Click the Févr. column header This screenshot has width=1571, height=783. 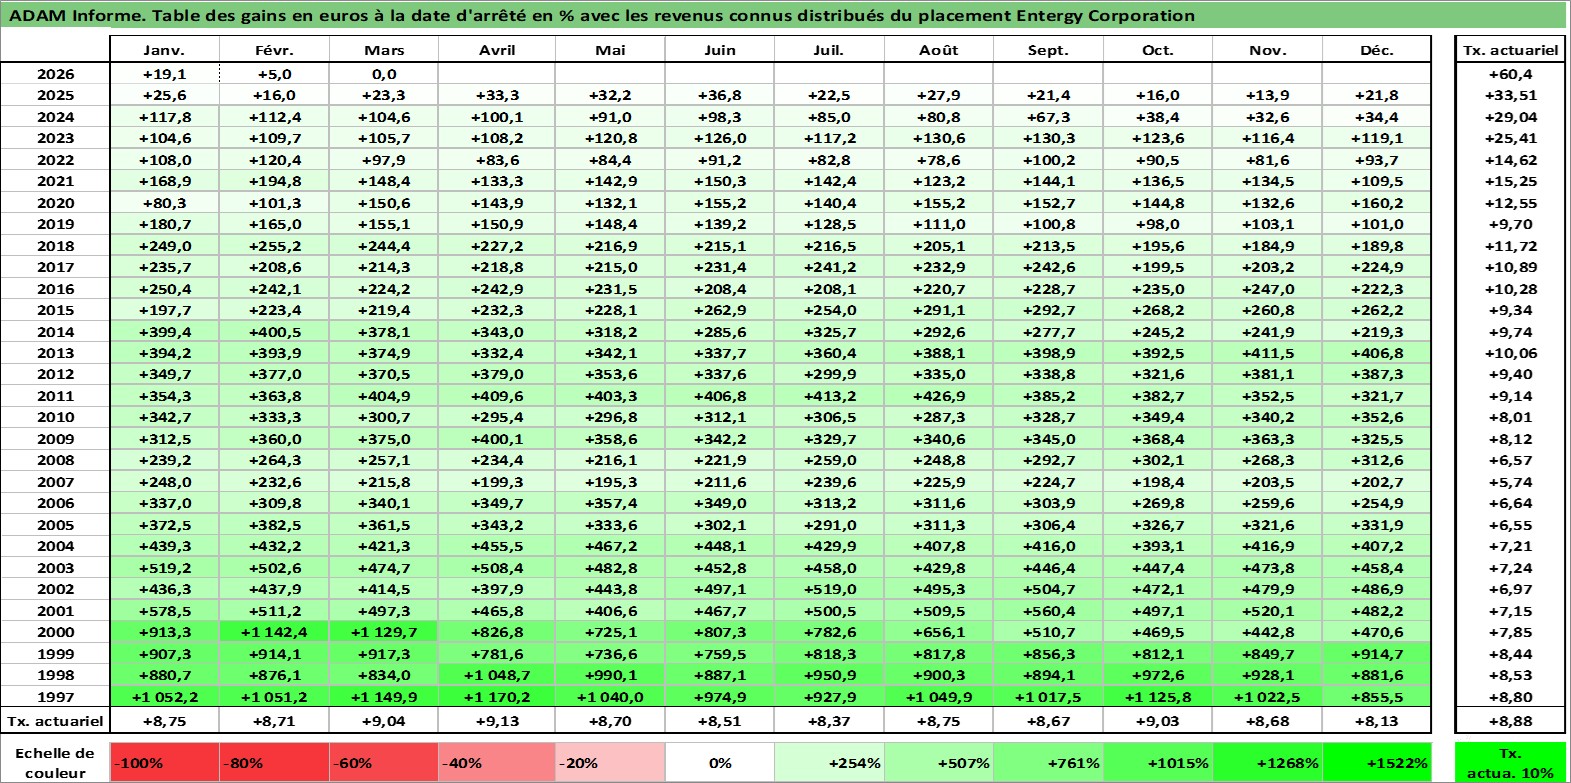tap(274, 50)
